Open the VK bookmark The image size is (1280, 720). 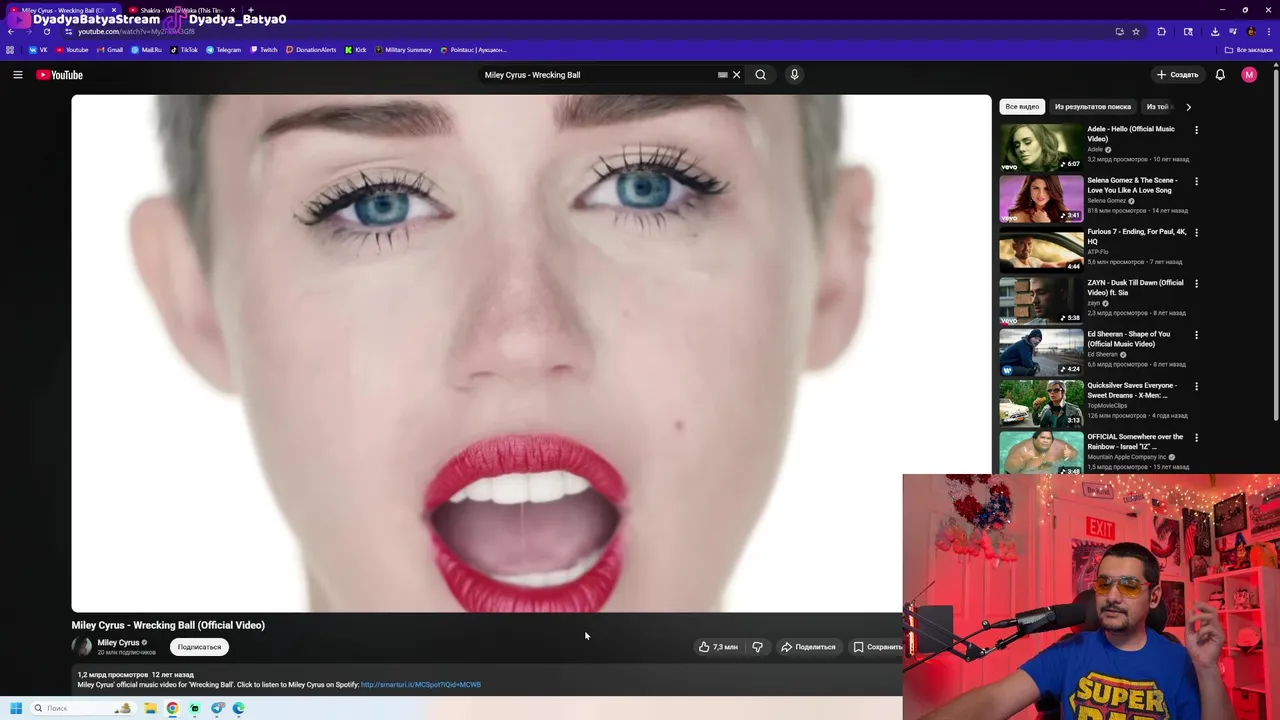point(38,50)
